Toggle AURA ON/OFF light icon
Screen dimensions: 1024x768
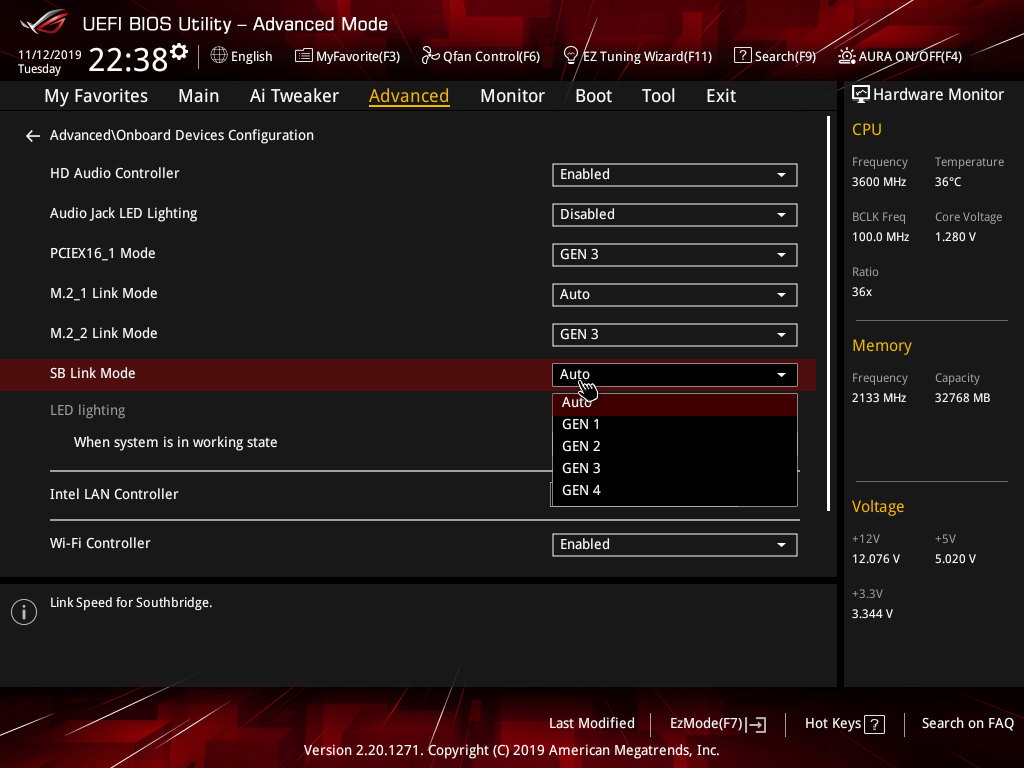click(x=846, y=56)
